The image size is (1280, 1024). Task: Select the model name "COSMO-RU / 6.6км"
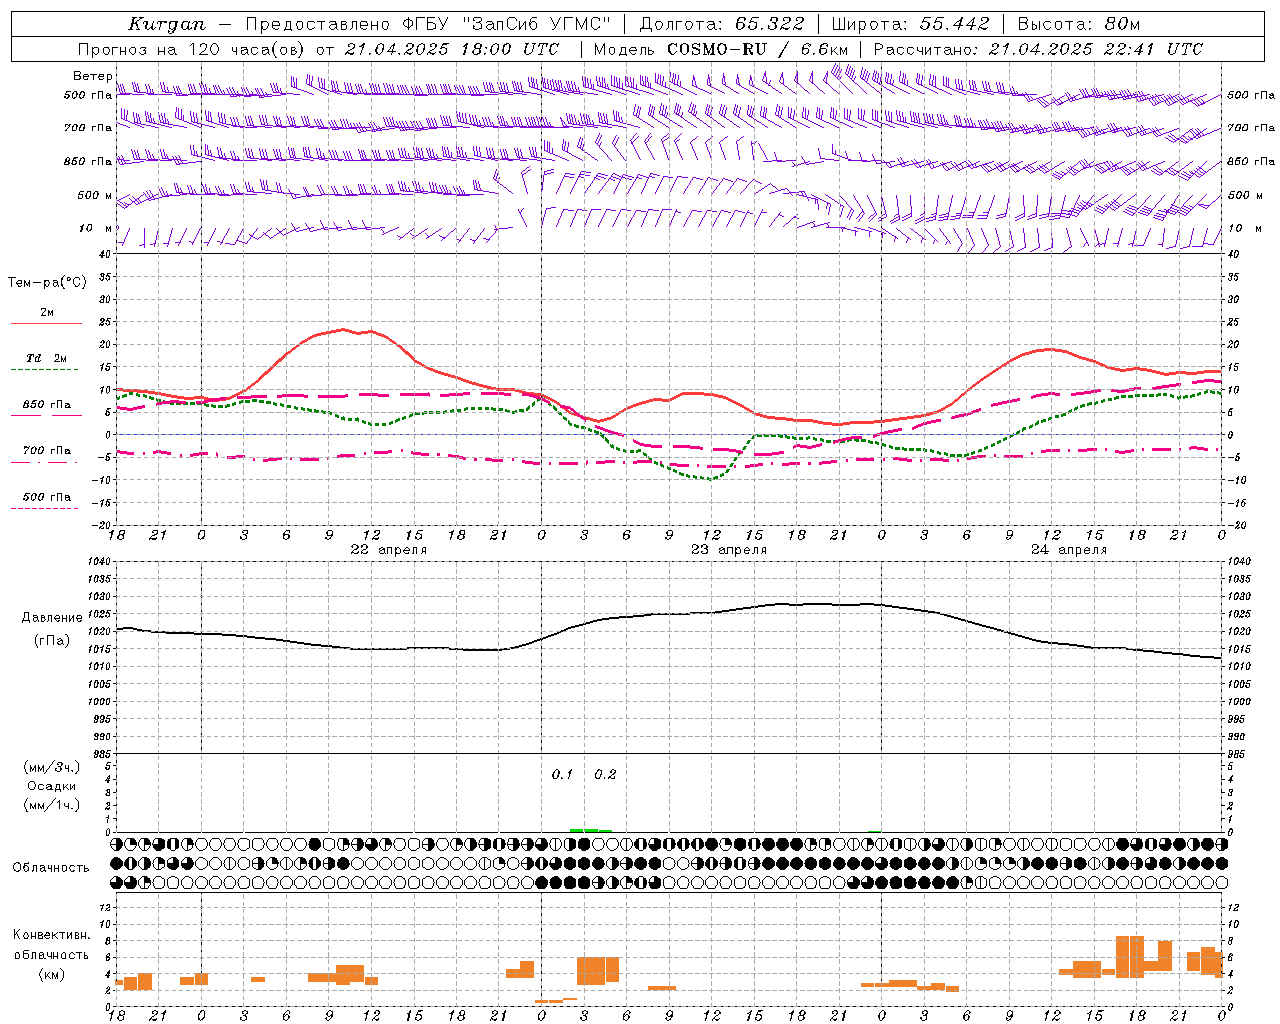(x=757, y=49)
